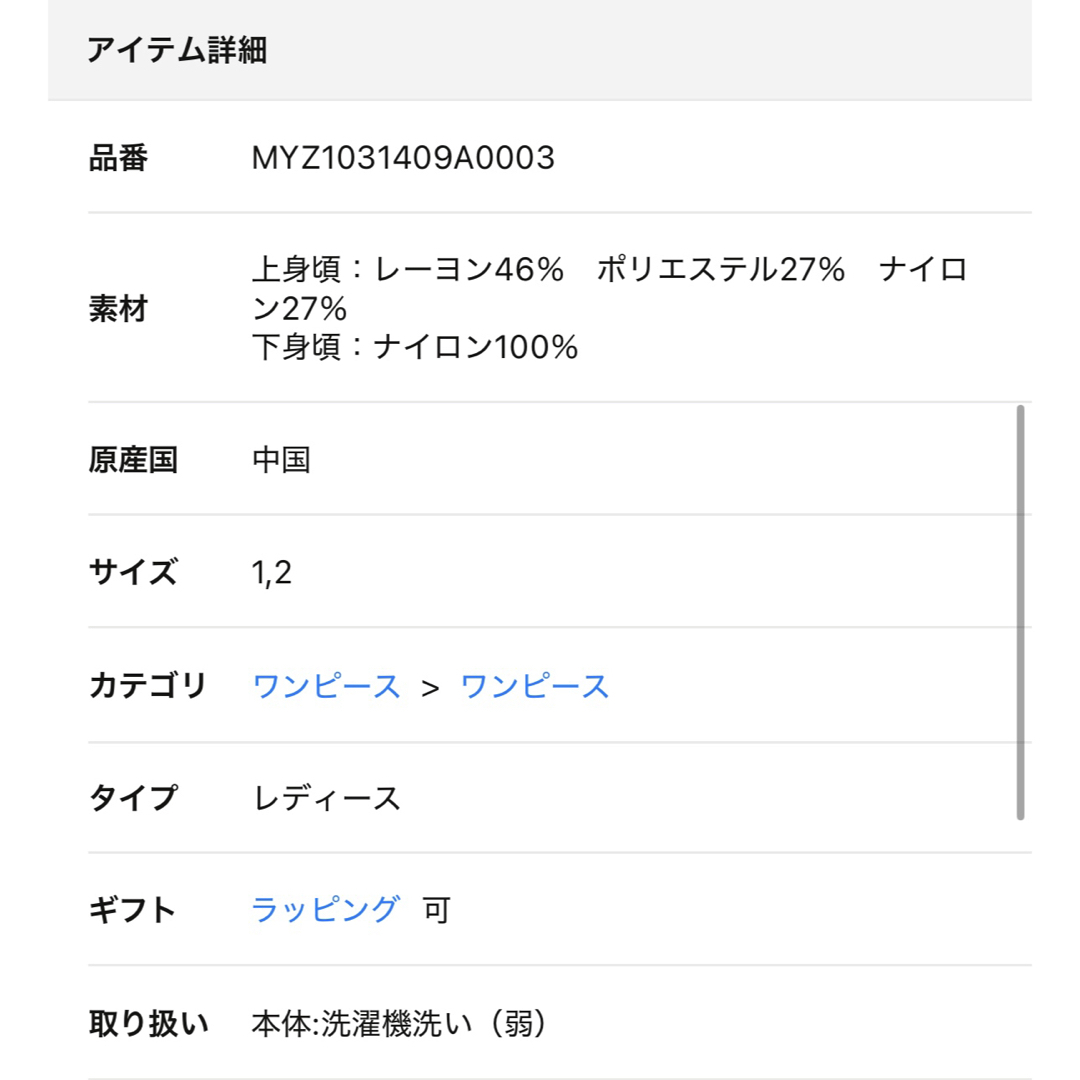Click the 上身頃 material composition text
Screen dimensions: 1080x1080
tap(610, 288)
